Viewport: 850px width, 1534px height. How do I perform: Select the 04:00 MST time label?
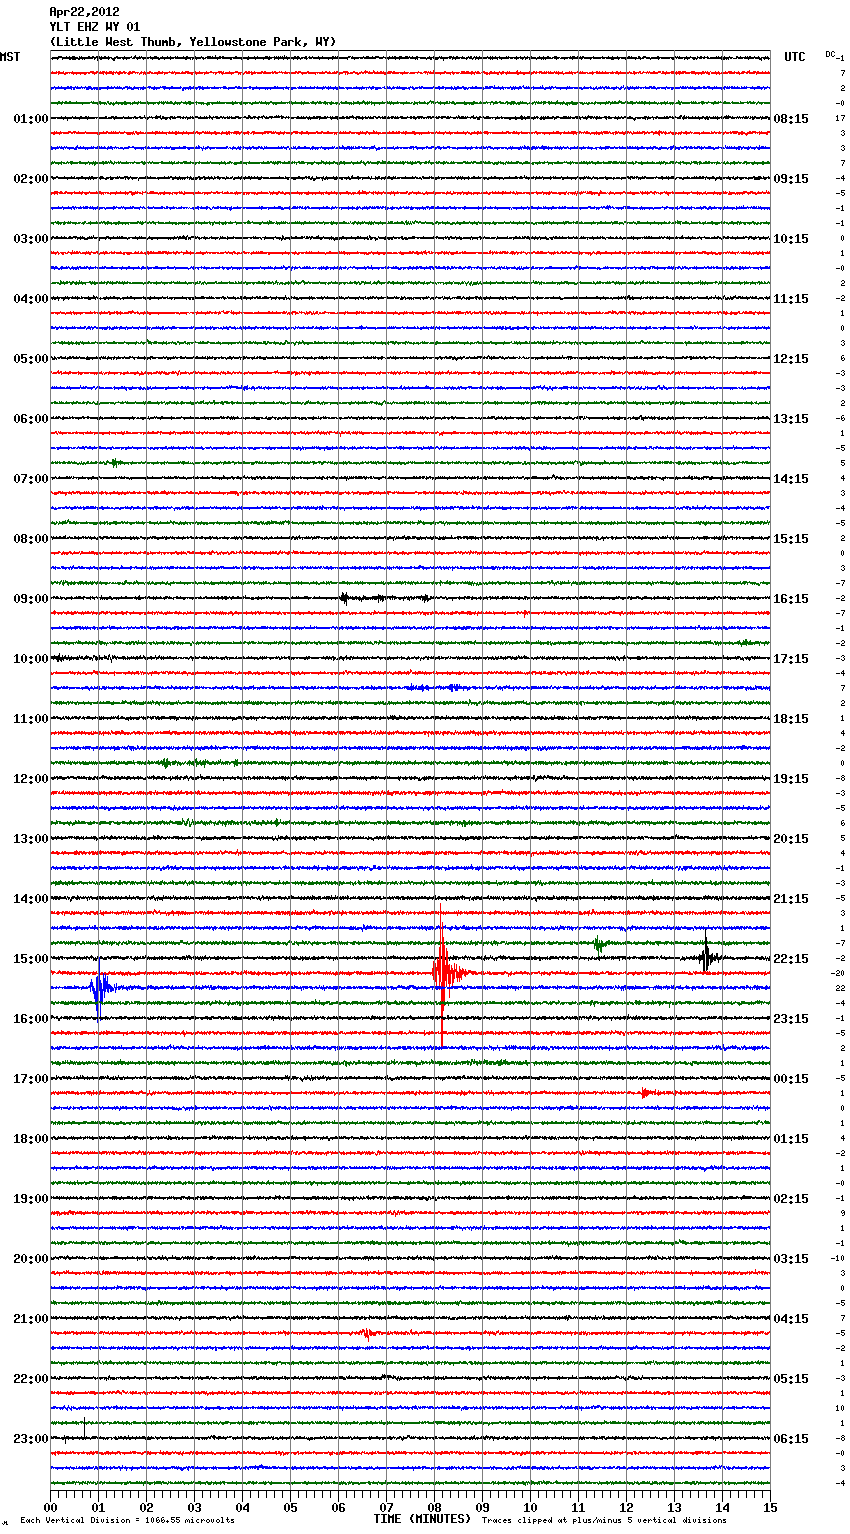point(30,299)
